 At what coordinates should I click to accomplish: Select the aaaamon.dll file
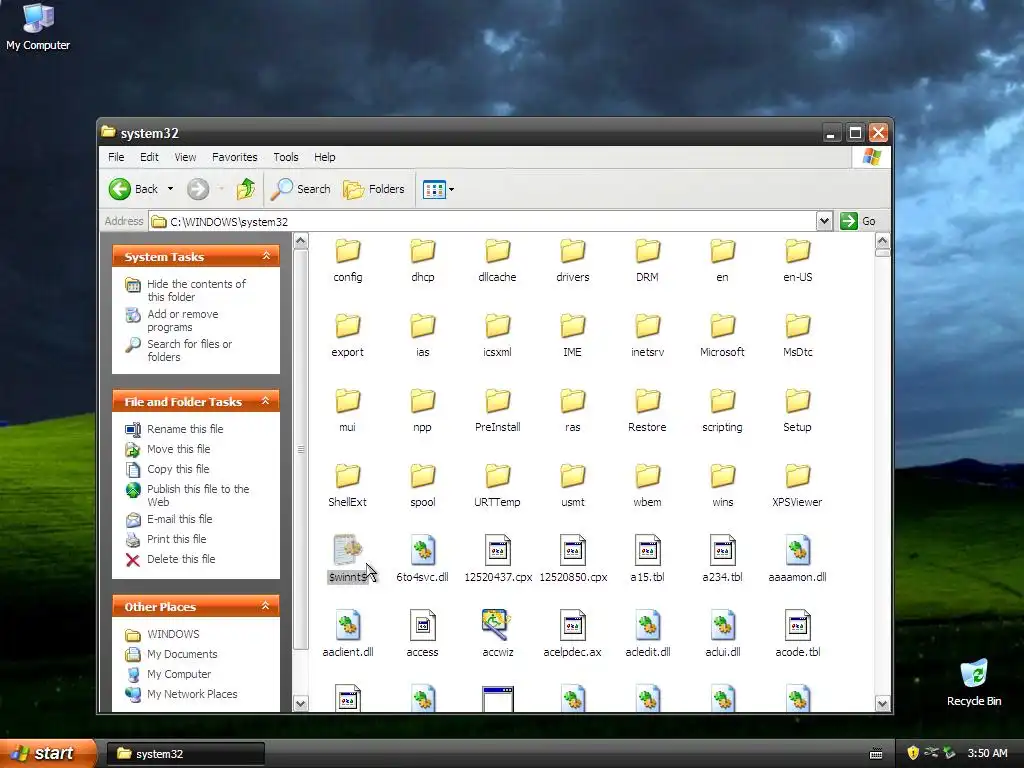pyautogui.click(x=797, y=559)
